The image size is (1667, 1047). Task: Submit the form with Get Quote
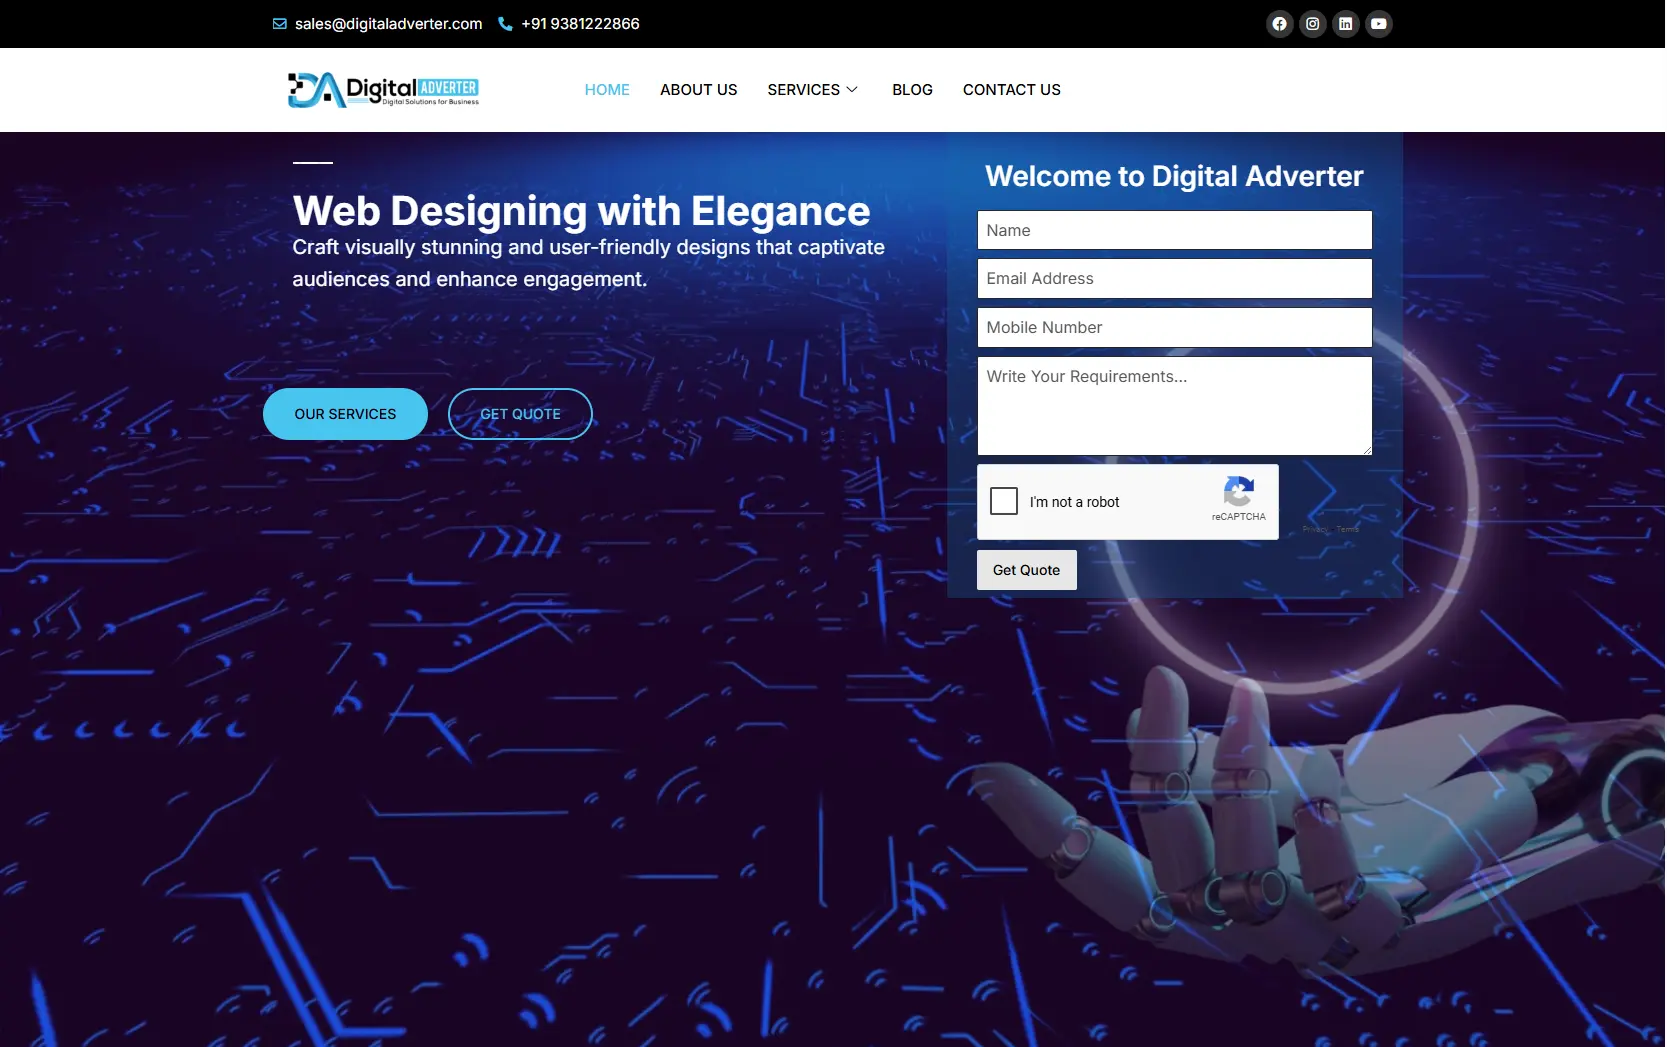tap(1026, 570)
